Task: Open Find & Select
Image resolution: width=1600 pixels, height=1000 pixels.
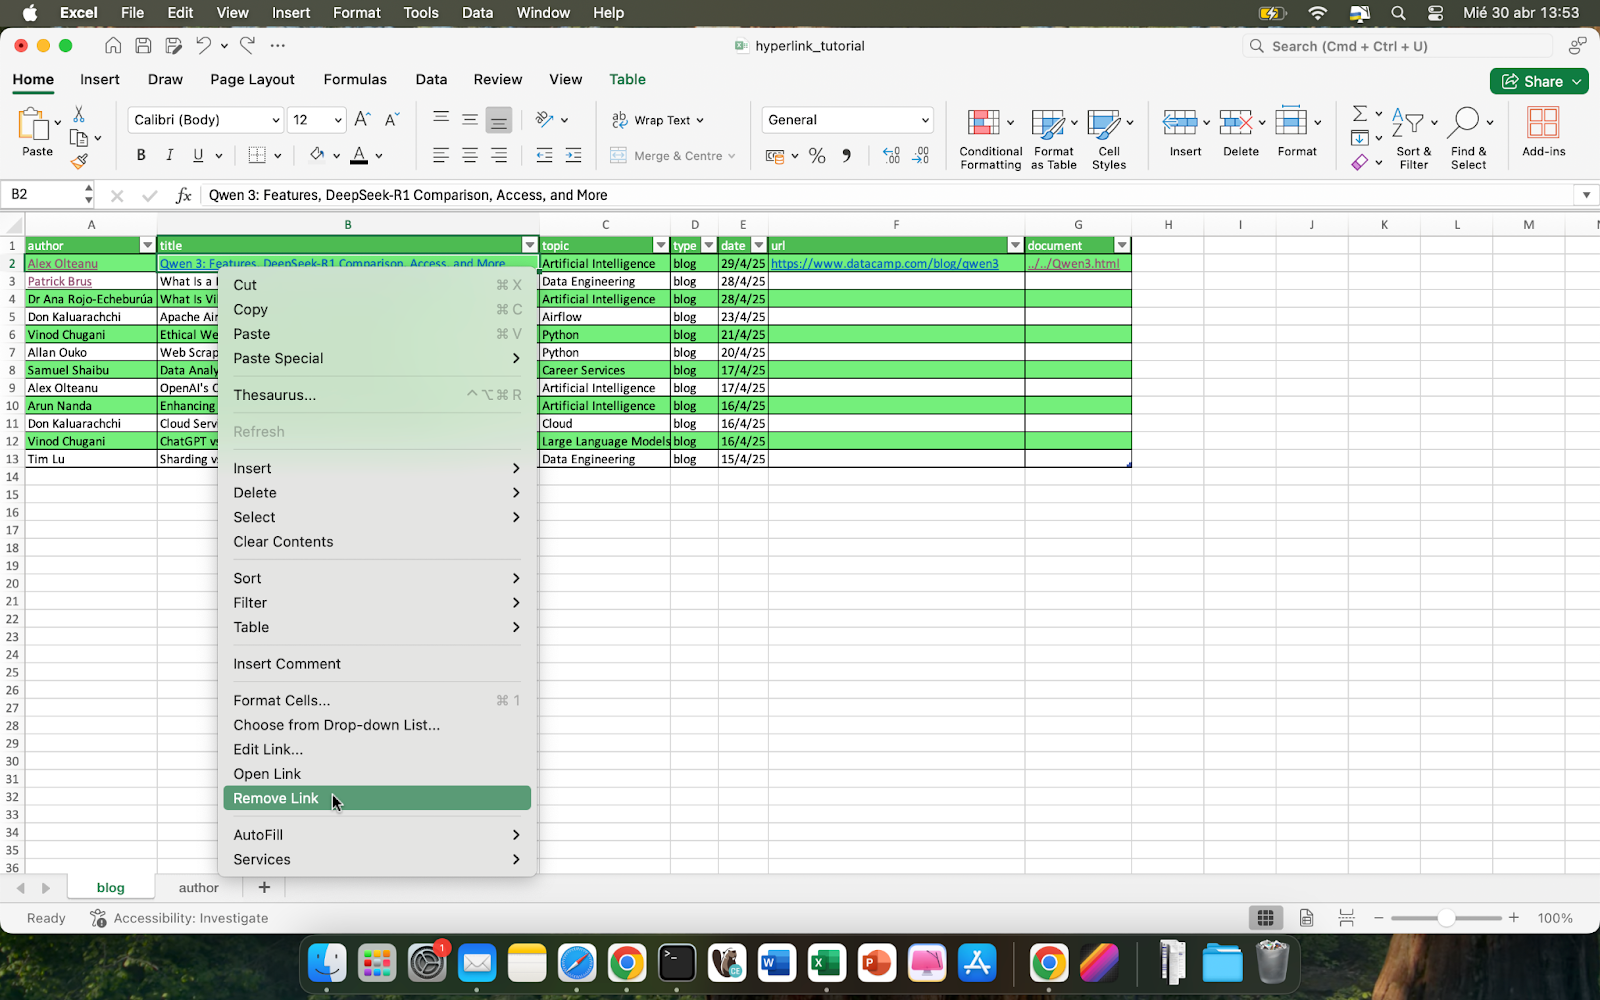Action: click(x=1469, y=138)
